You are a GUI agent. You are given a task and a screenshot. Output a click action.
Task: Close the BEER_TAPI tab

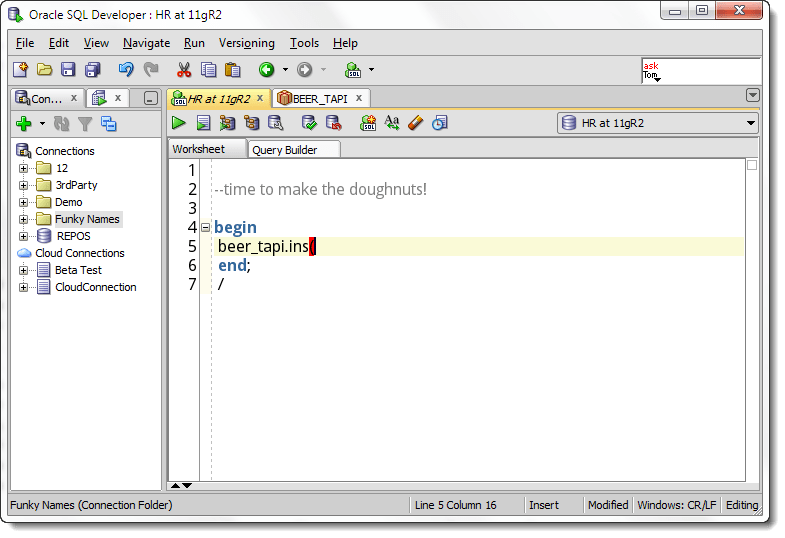coord(359,98)
